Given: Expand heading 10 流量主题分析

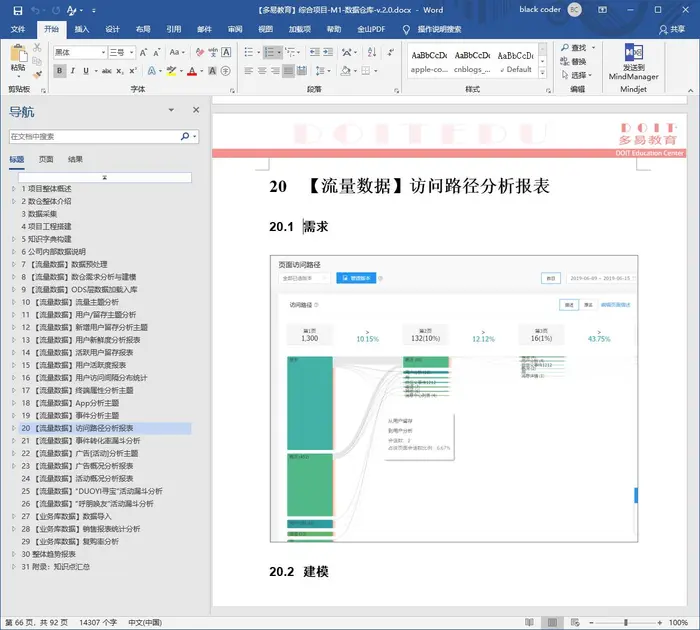Looking at the screenshot, I should 13,302.
